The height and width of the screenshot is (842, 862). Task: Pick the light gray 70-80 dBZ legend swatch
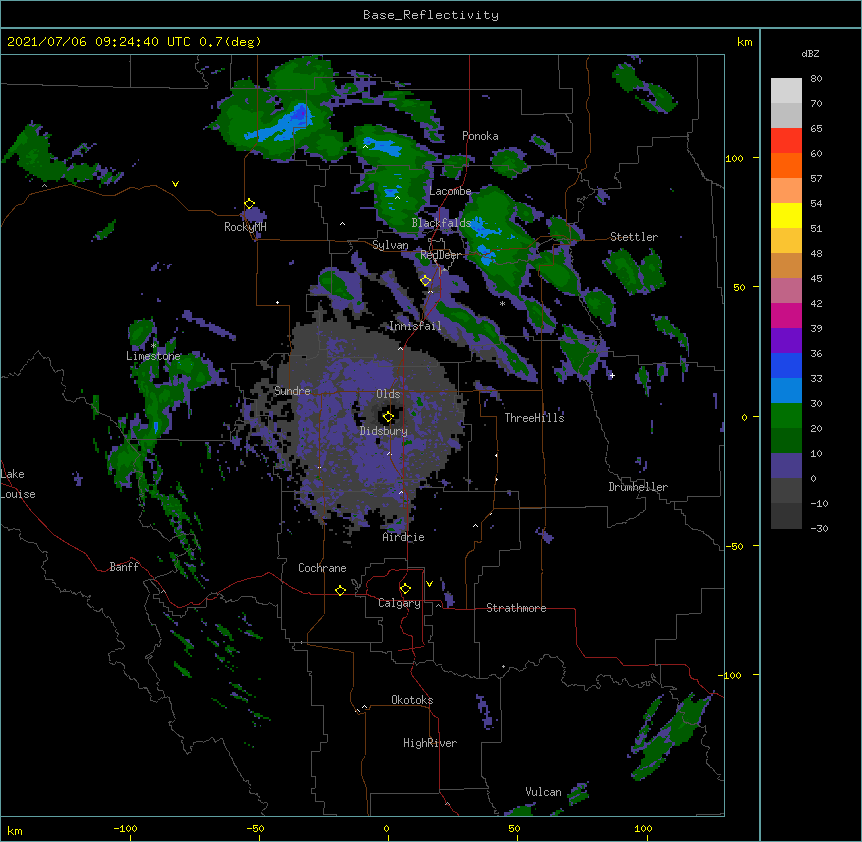[786, 91]
